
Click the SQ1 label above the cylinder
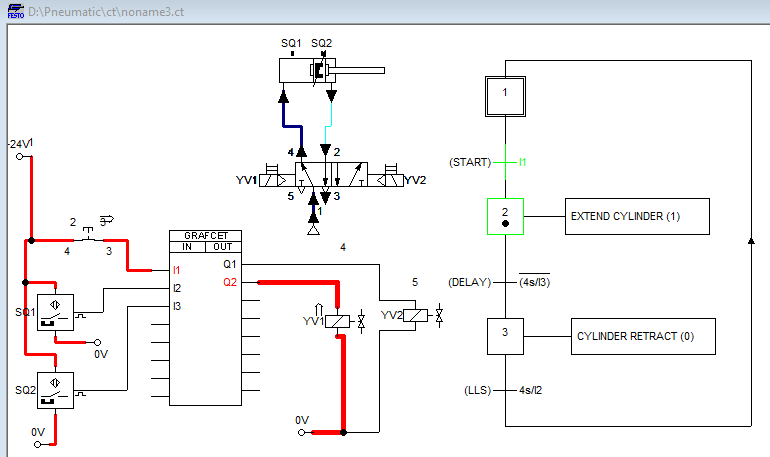[x=291, y=43]
